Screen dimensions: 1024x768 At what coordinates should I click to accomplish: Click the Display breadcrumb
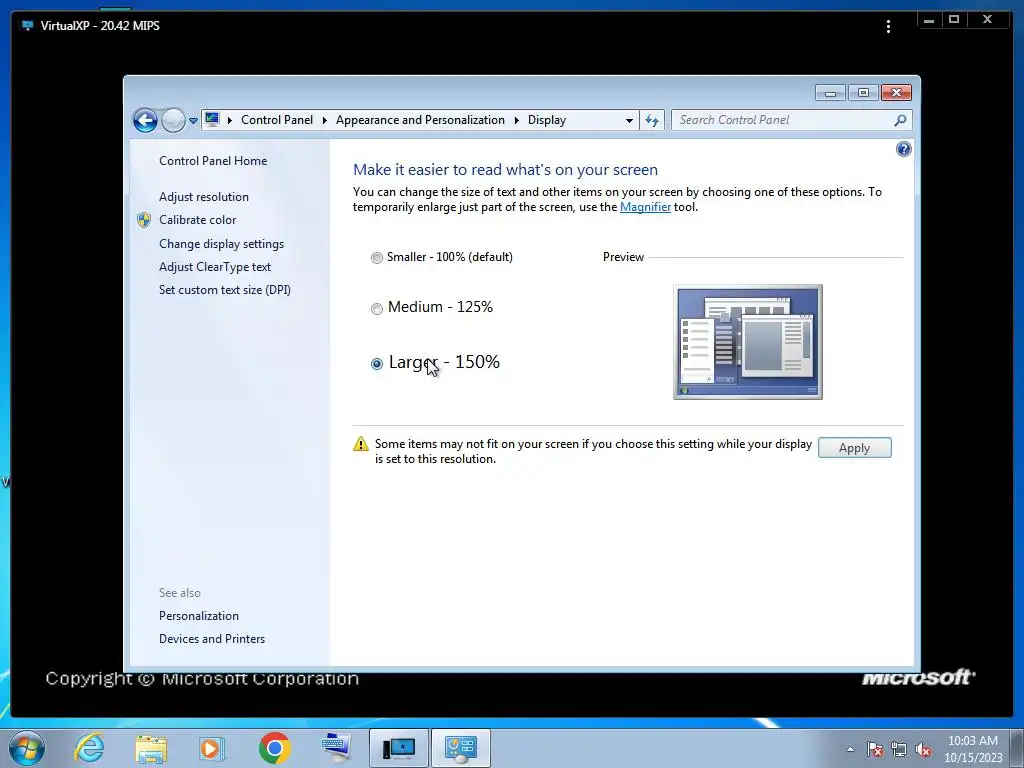547,120
